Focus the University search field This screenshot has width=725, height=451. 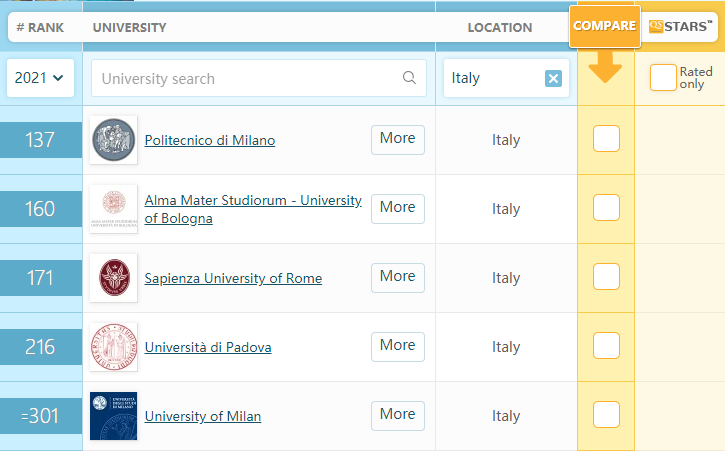(259, 78)
